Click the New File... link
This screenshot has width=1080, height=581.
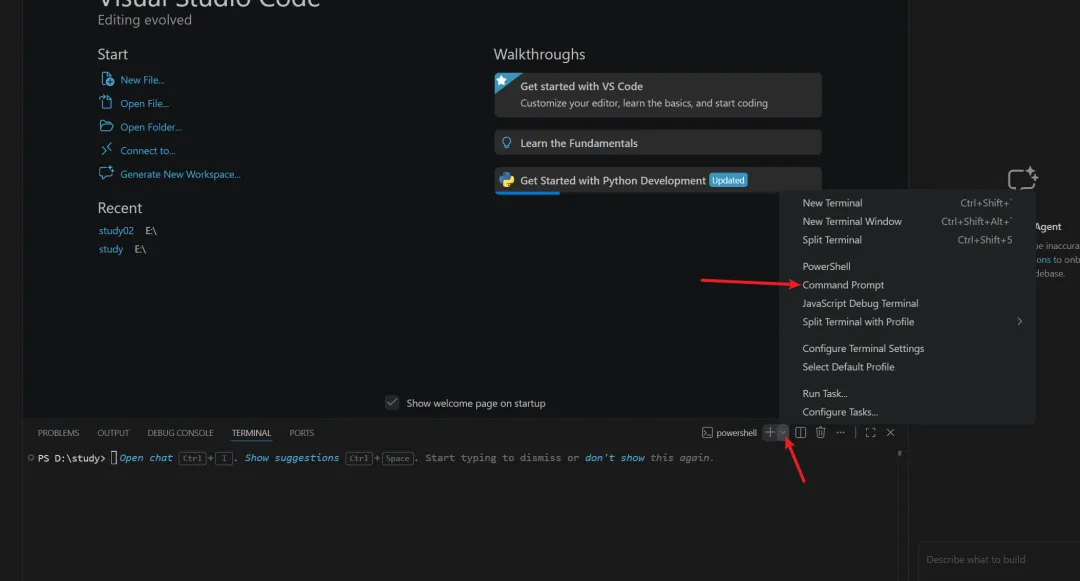(x=142, y=80)
